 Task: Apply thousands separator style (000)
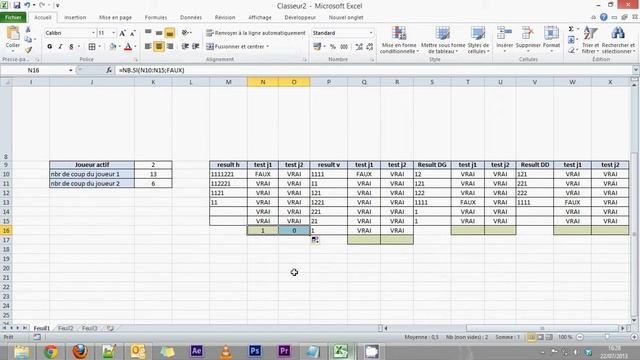(344, 47)
